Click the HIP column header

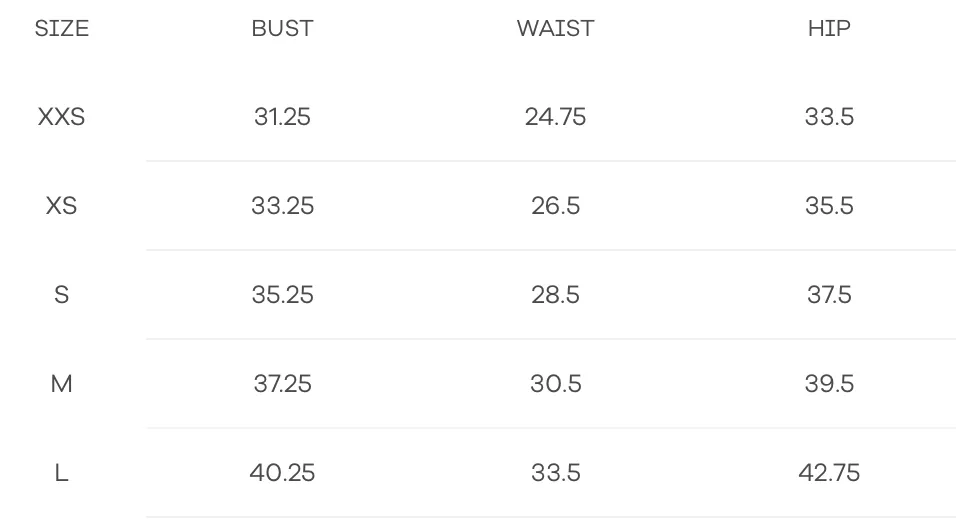pos(829,28)
